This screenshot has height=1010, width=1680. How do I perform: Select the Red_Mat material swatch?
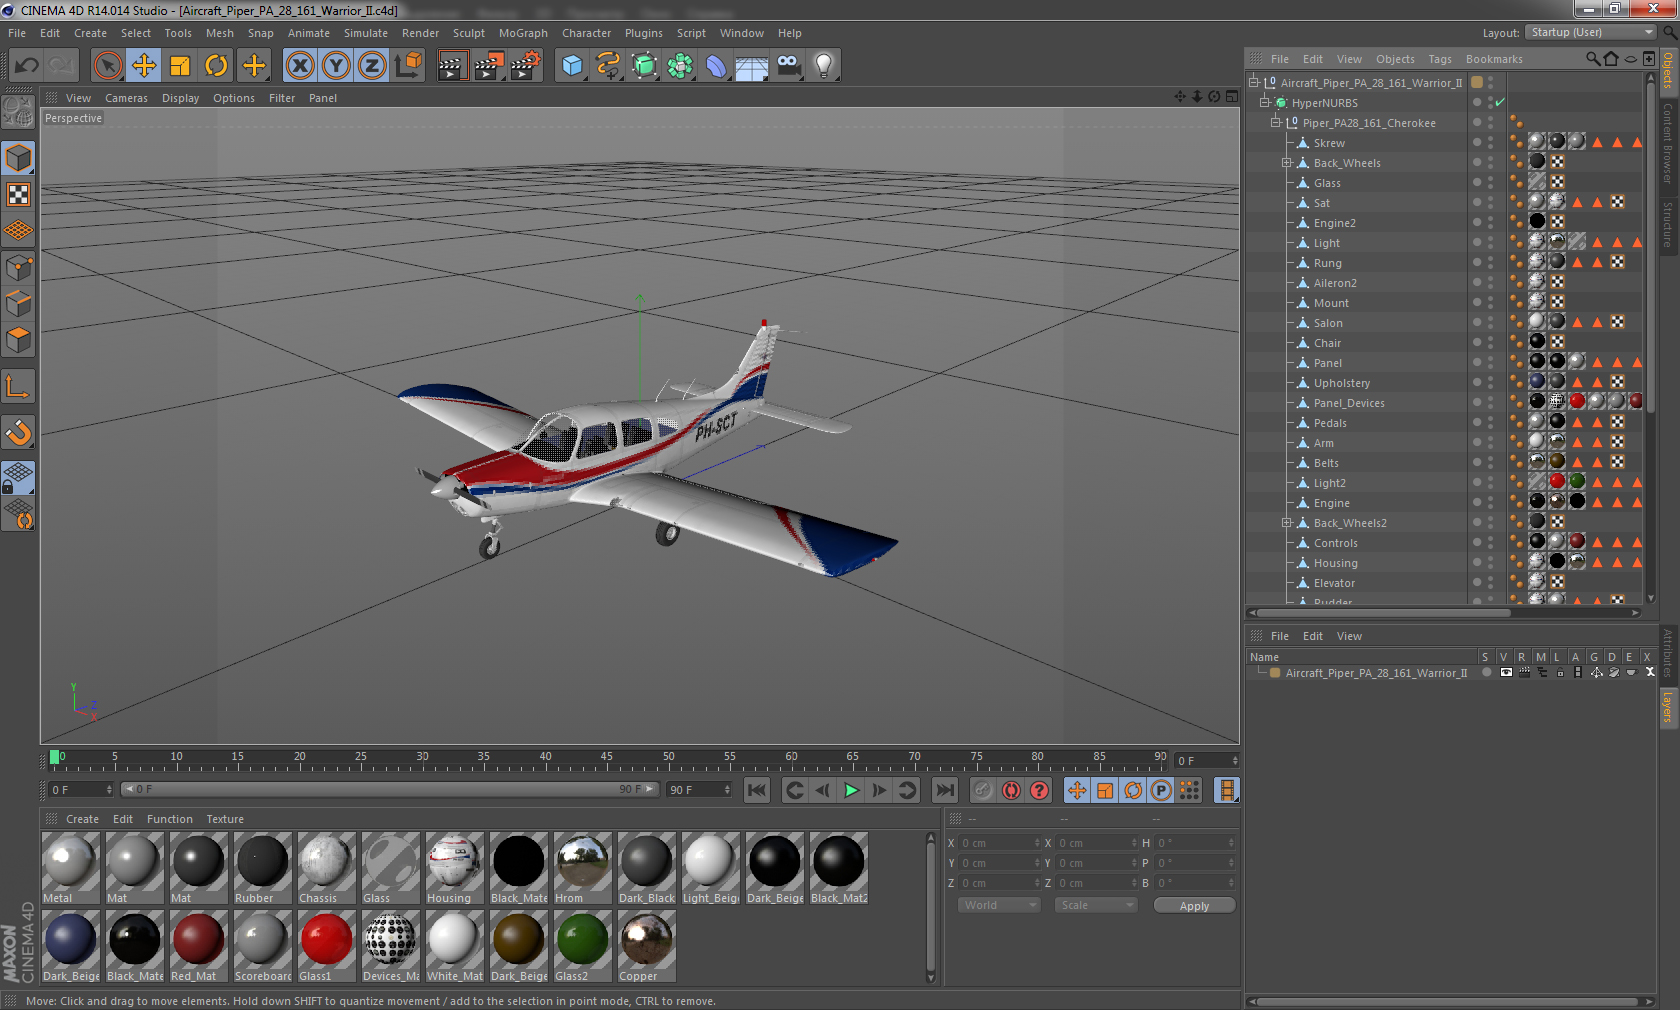[198, 946]
